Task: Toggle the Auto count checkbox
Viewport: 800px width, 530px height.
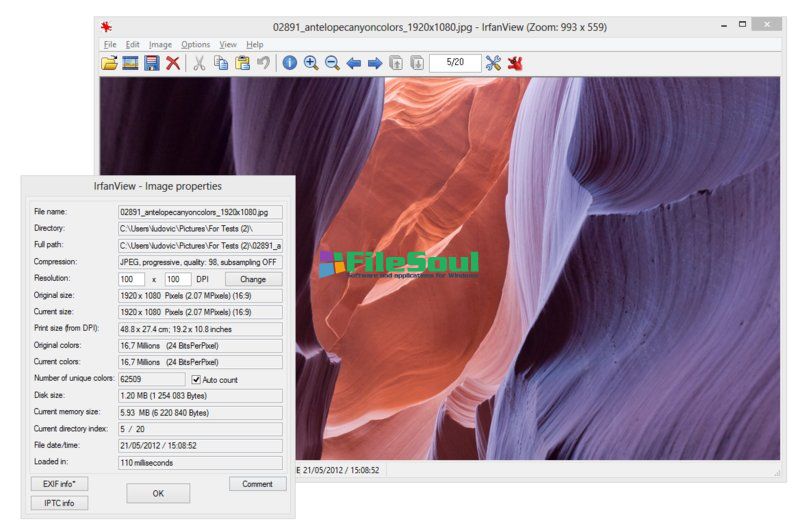Action: 196,380
